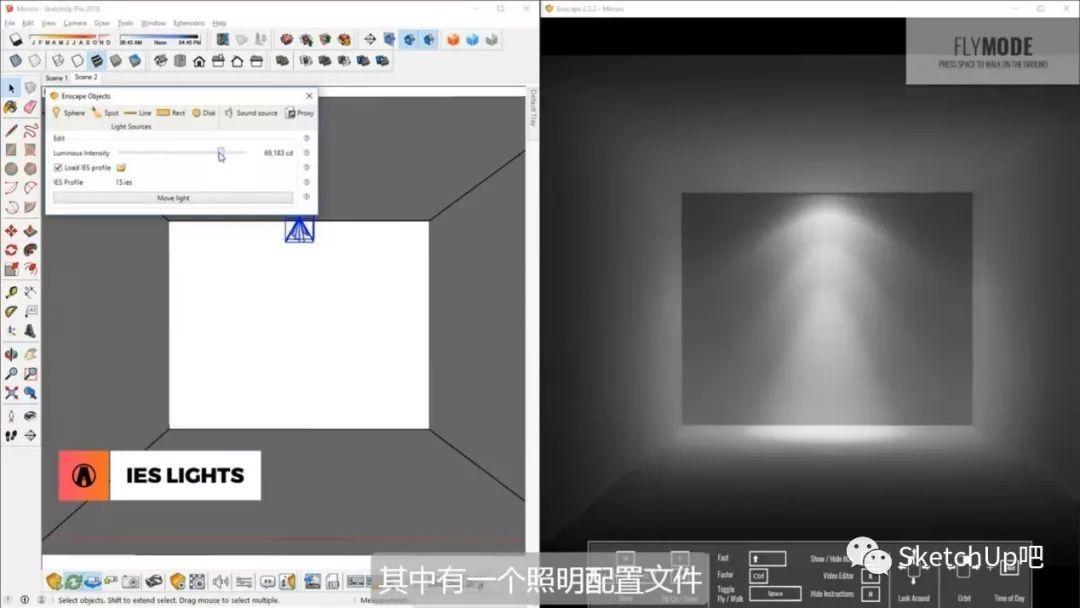Image resolution: width=1080 pixels, height=608 pixels.
Task: Switch to the Iso view house icon
Action: 160,61
